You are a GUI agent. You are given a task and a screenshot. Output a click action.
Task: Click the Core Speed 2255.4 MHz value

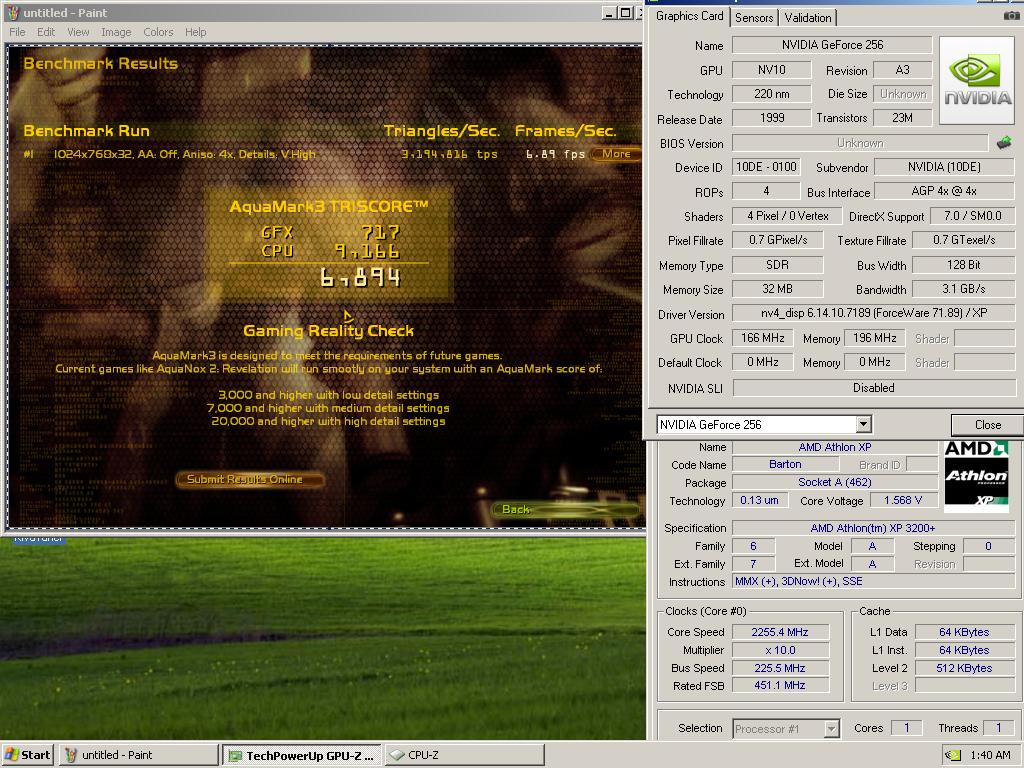(x=780, y=632)
